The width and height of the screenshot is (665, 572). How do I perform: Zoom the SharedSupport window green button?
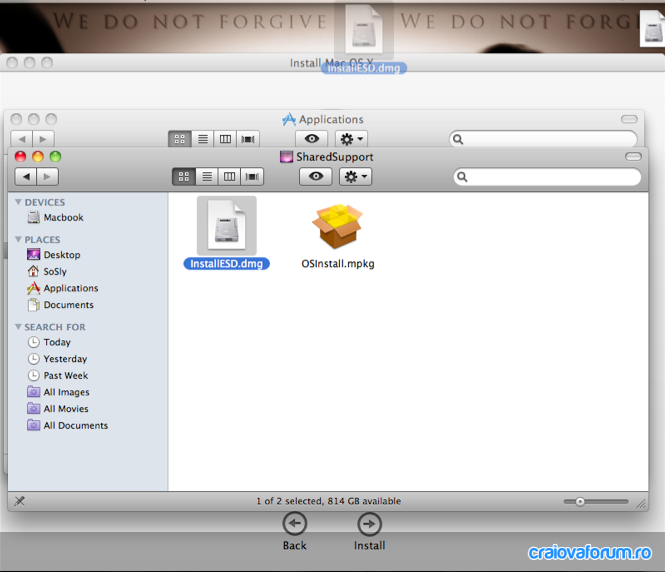pos(55,156)
